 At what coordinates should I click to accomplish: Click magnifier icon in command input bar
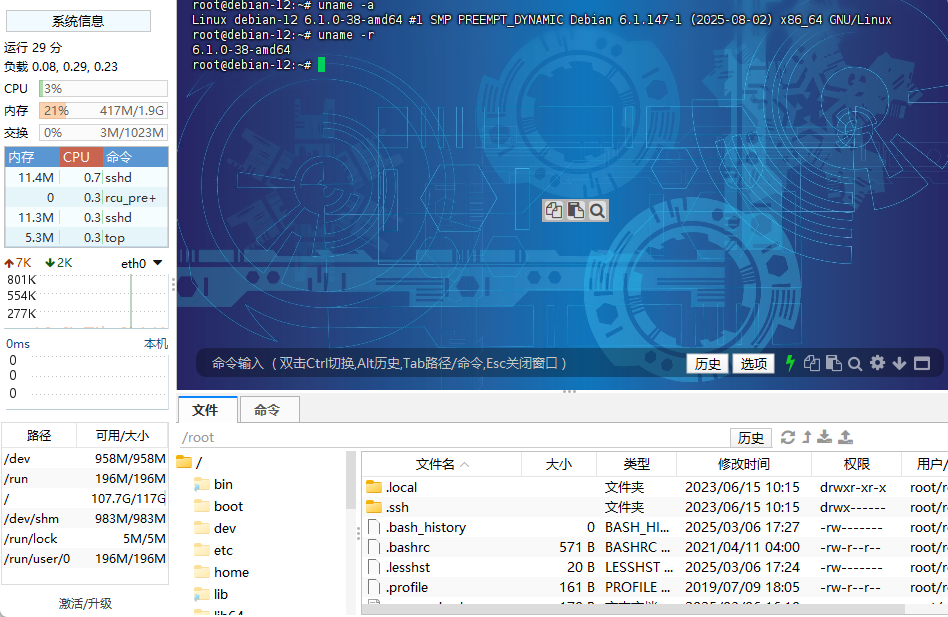pos(855,364)
